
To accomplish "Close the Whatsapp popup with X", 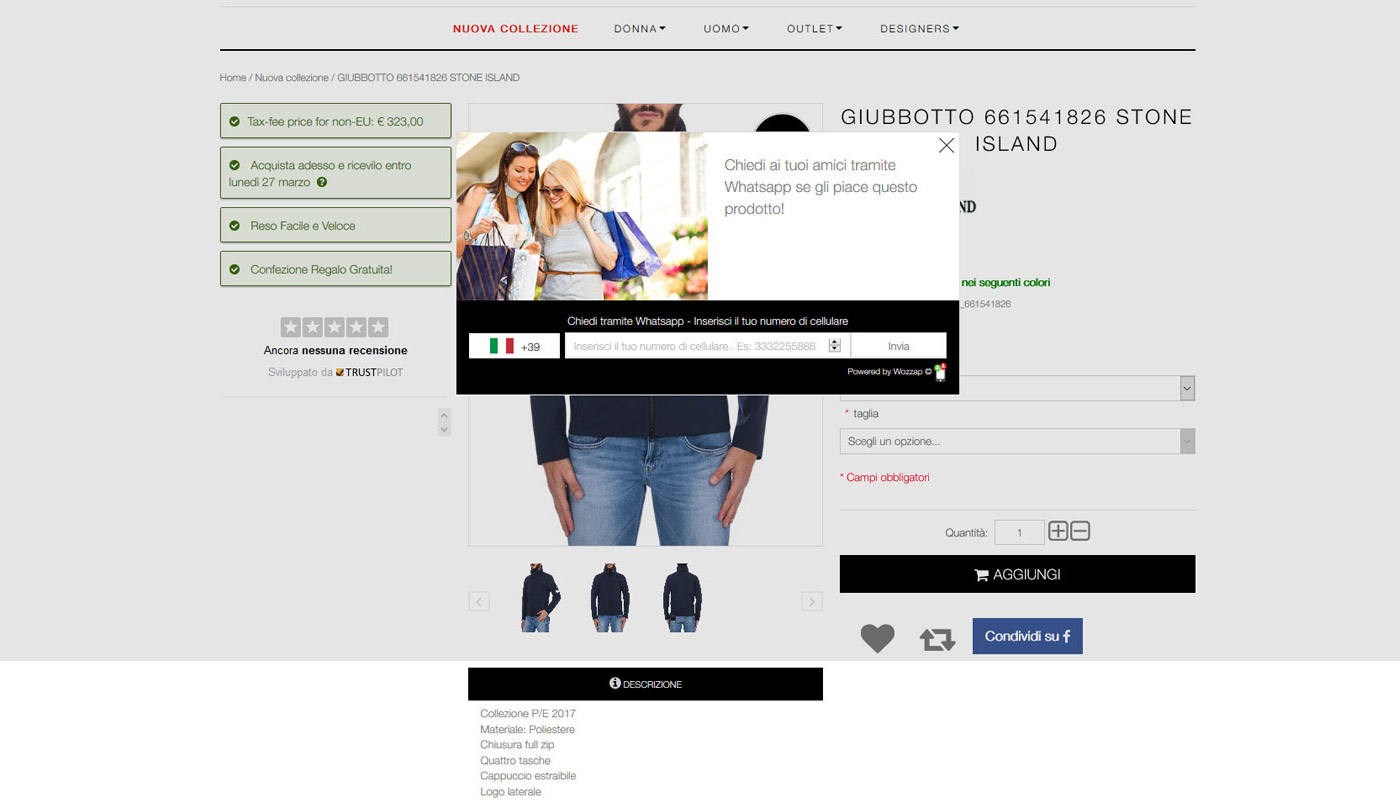I will 946,146.
